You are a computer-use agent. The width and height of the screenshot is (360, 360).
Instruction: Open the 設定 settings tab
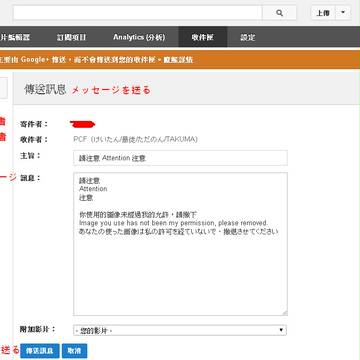[248, 37]
